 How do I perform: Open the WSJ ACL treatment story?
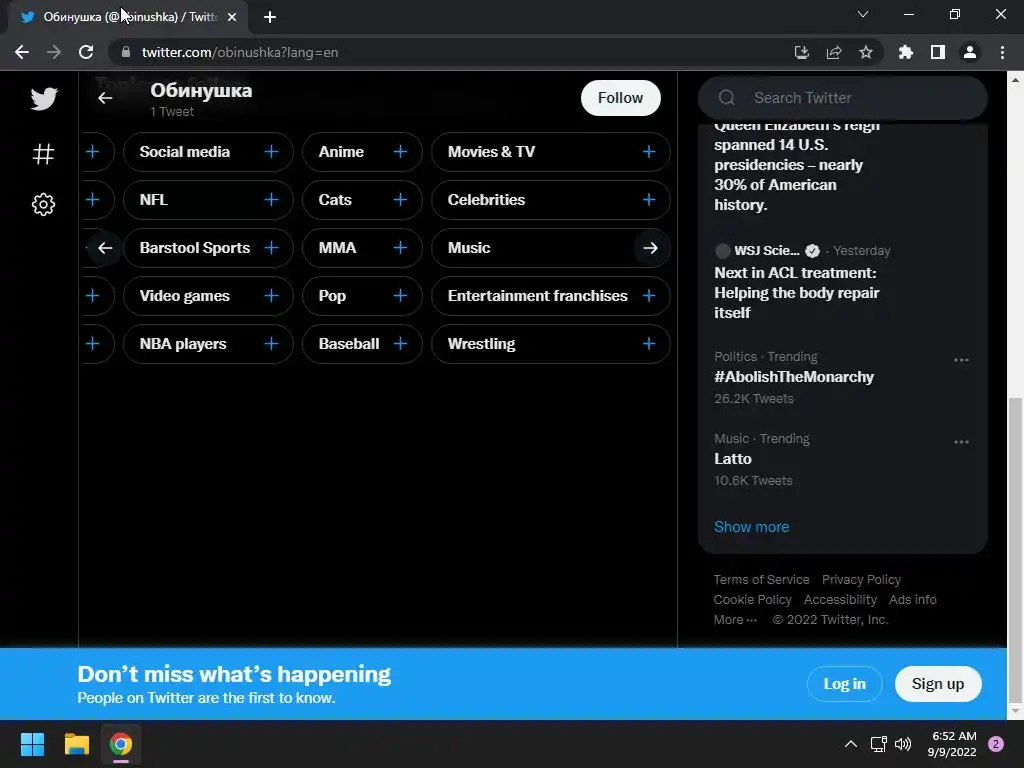[796, 293]
